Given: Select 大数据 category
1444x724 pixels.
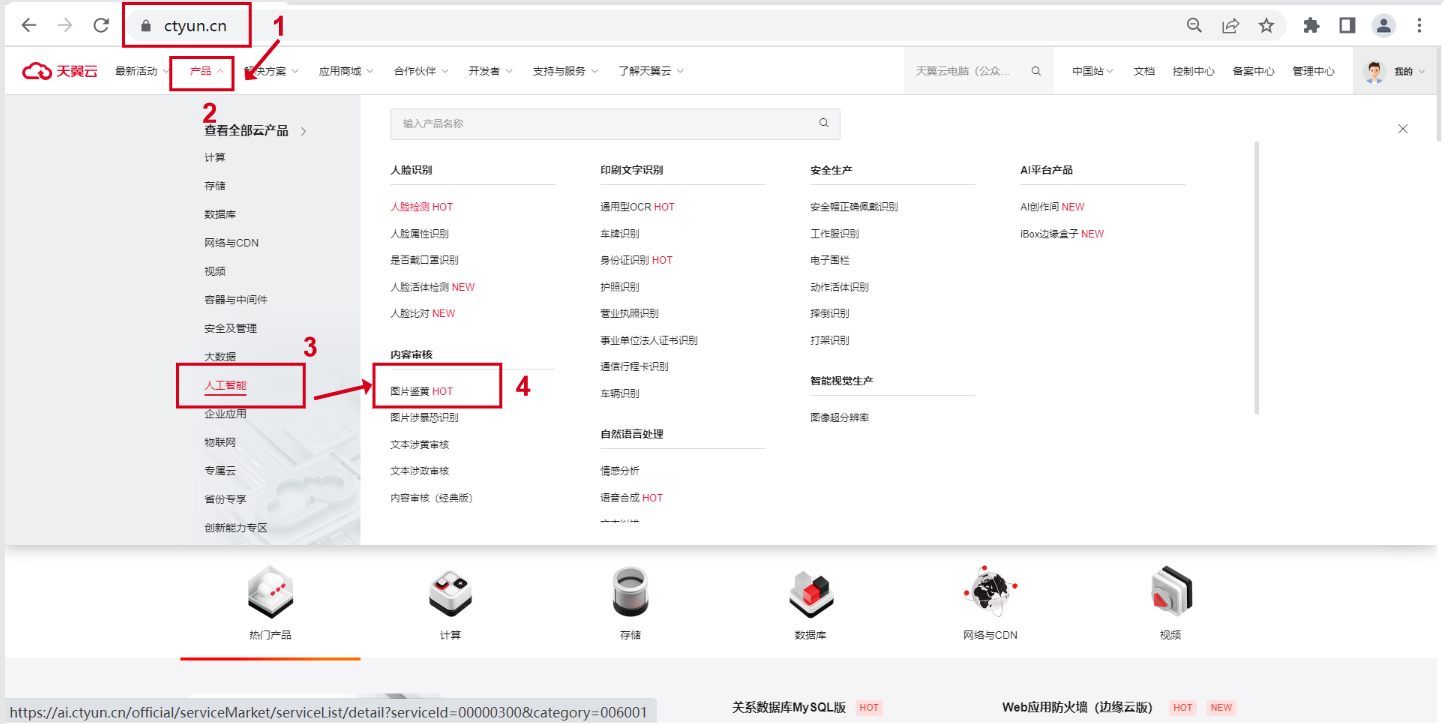Looking at the screenshot, I should click(220, 356).
